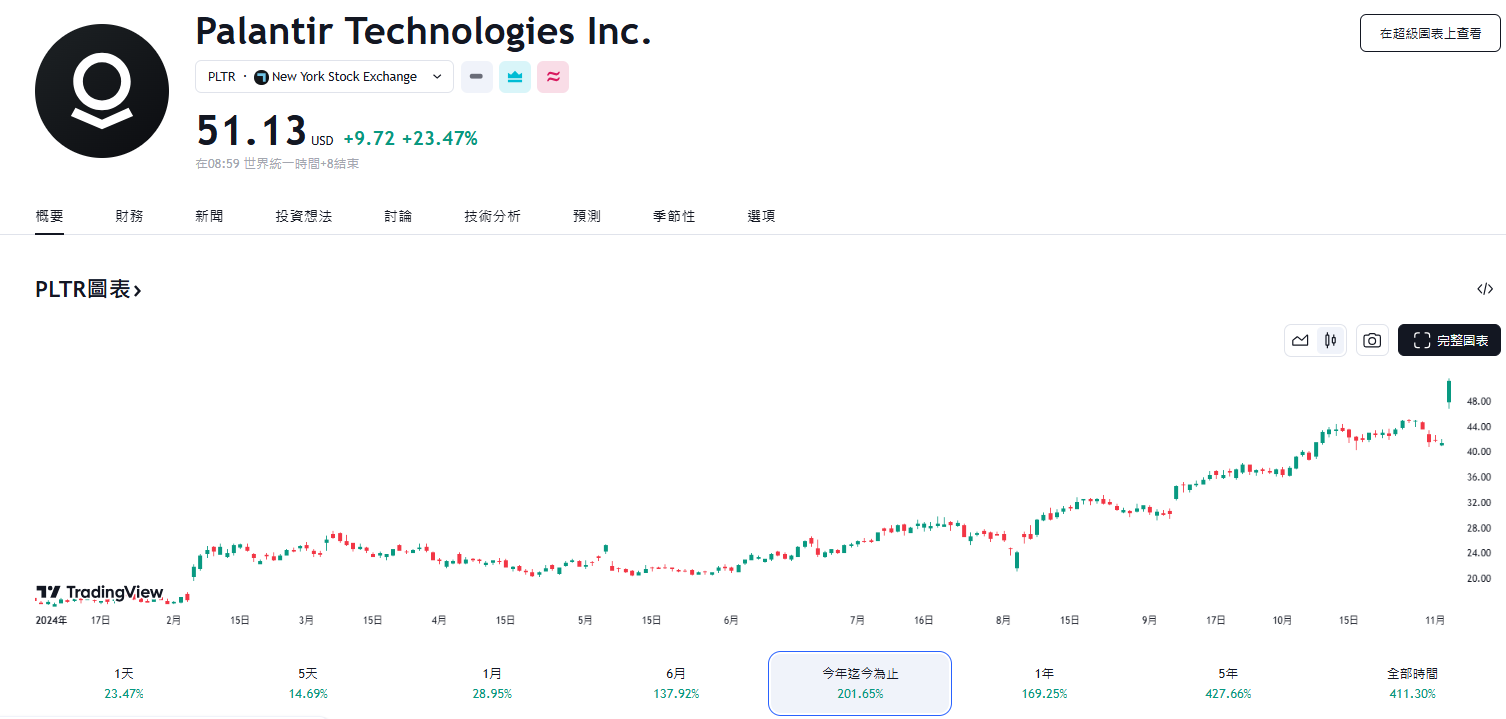1506x719 pixels.
Task: Click the TradingView logo on the chart
Action: (100, 592)
